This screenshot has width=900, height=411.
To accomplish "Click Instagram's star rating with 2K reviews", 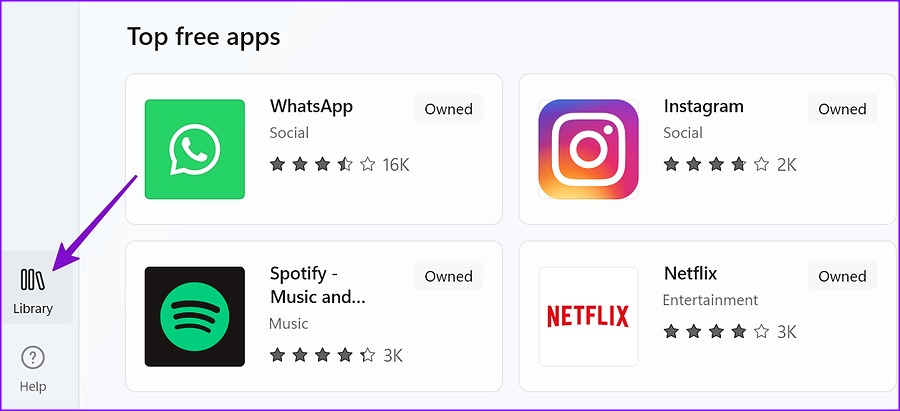I will [x=730, y=165].
